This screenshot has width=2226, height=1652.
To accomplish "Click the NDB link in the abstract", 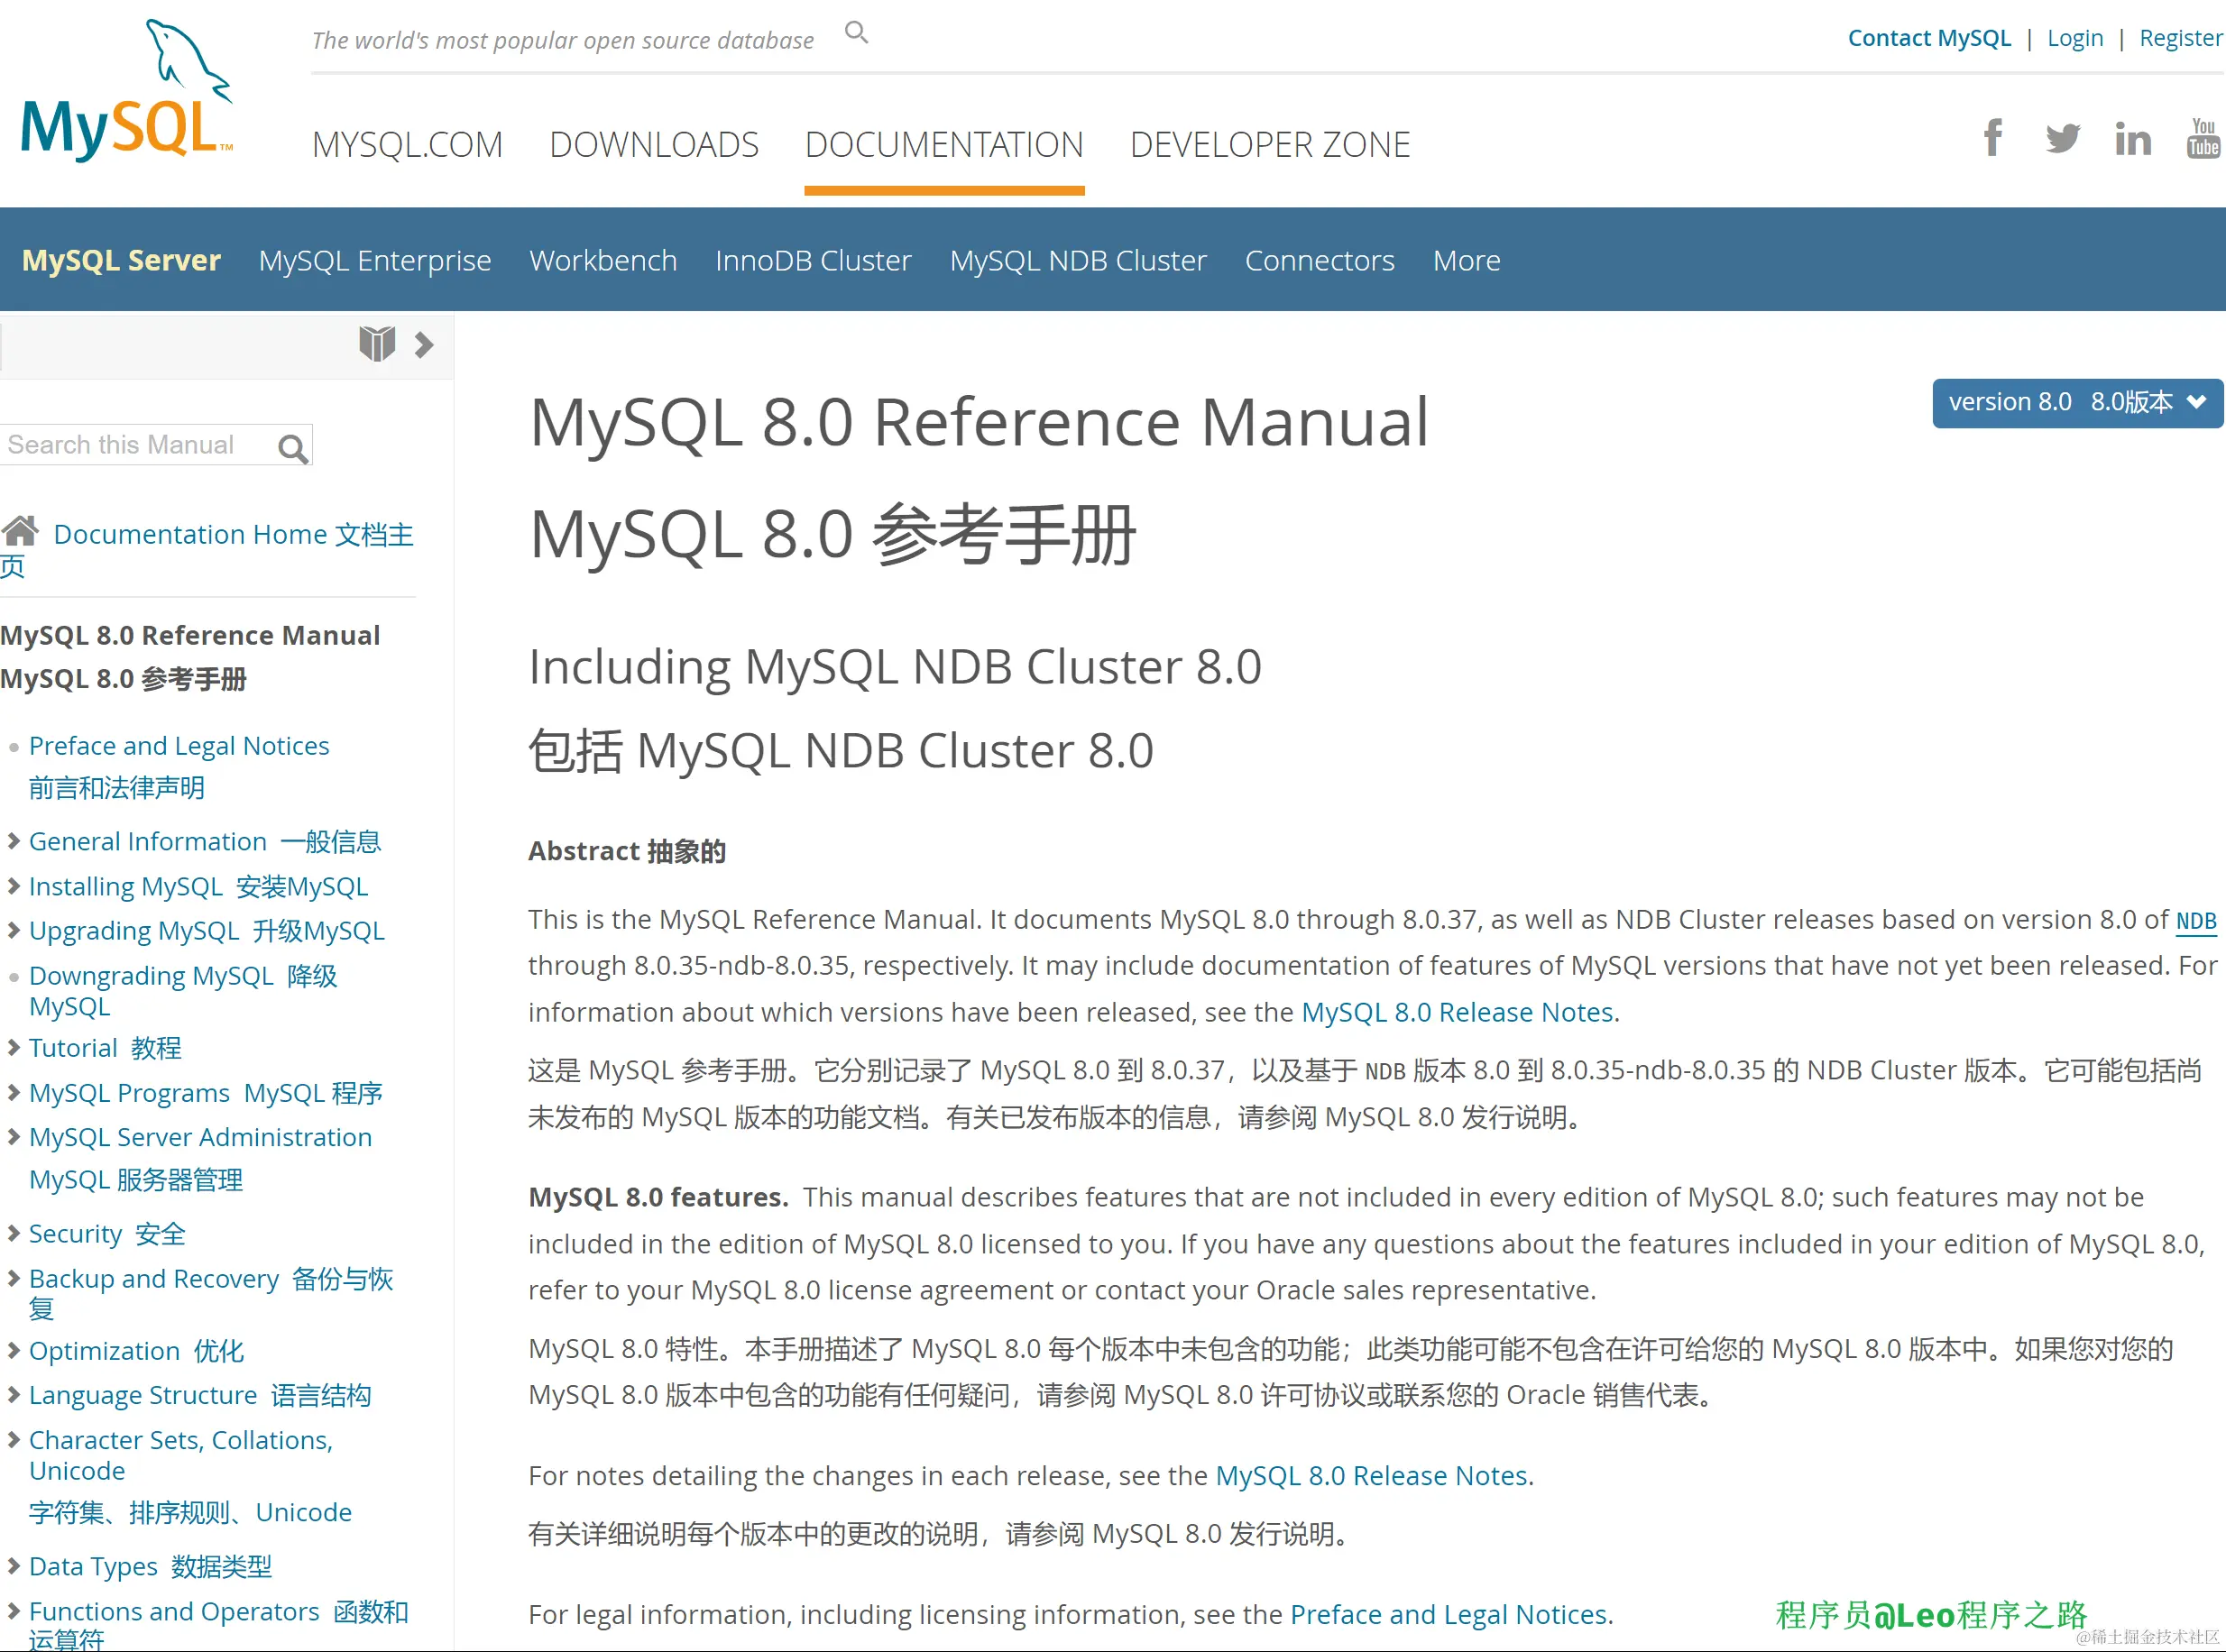I will click(x=2196, y=920).
